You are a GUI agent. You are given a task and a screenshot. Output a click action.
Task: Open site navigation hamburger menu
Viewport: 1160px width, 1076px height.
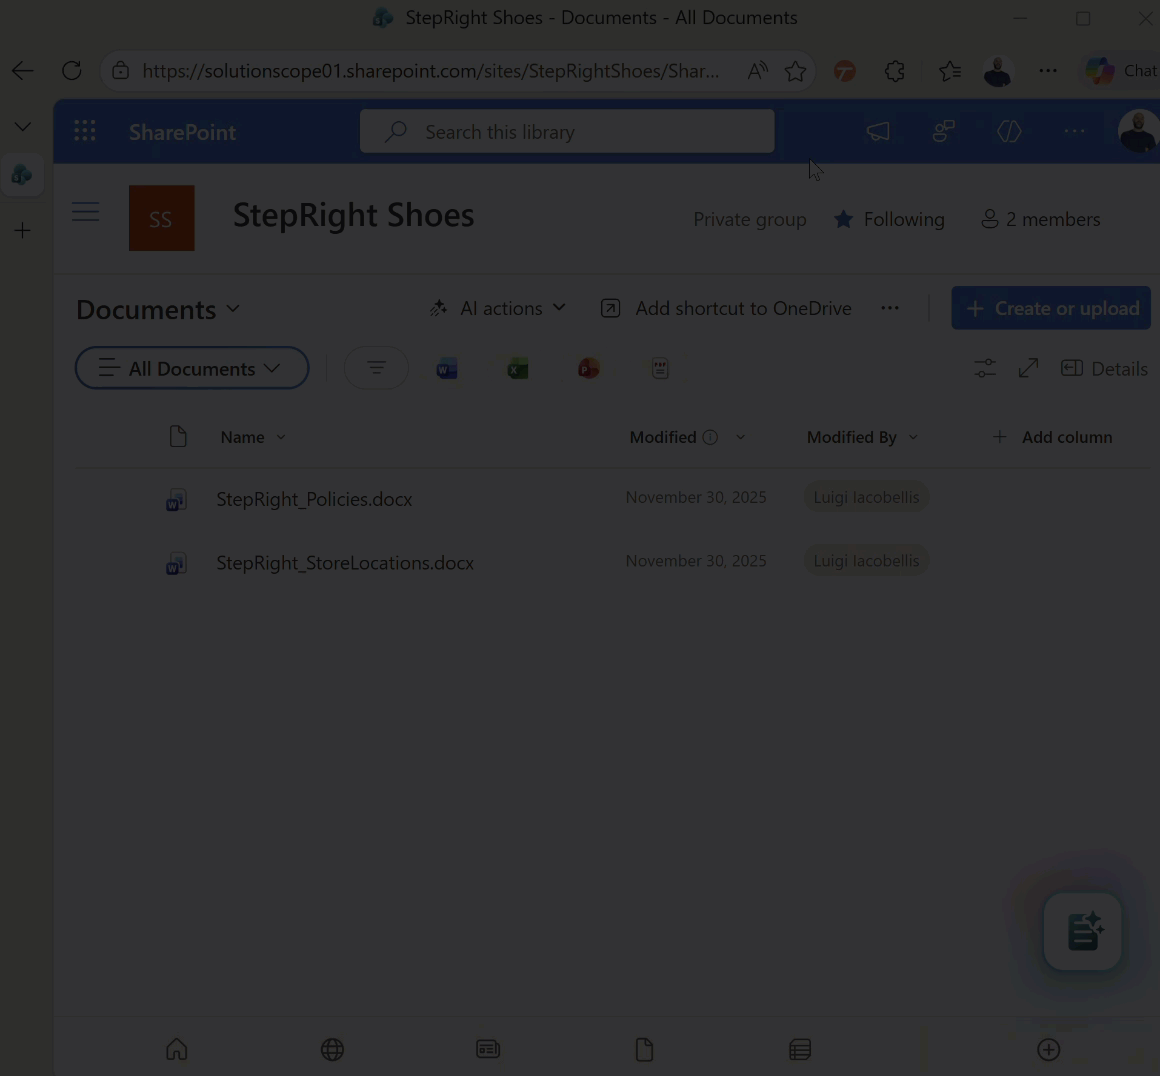point(86,212)
